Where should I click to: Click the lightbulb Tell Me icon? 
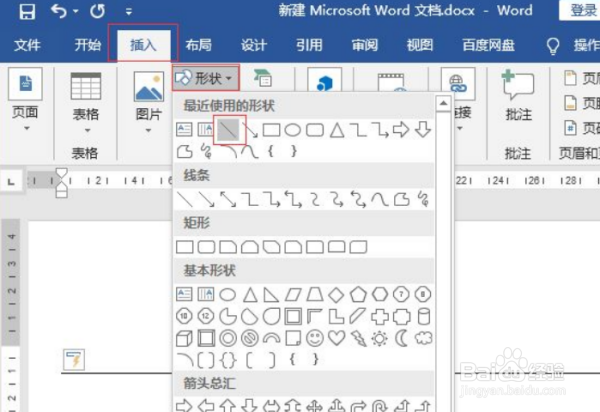pyautogui.click(x=553, y=46)
